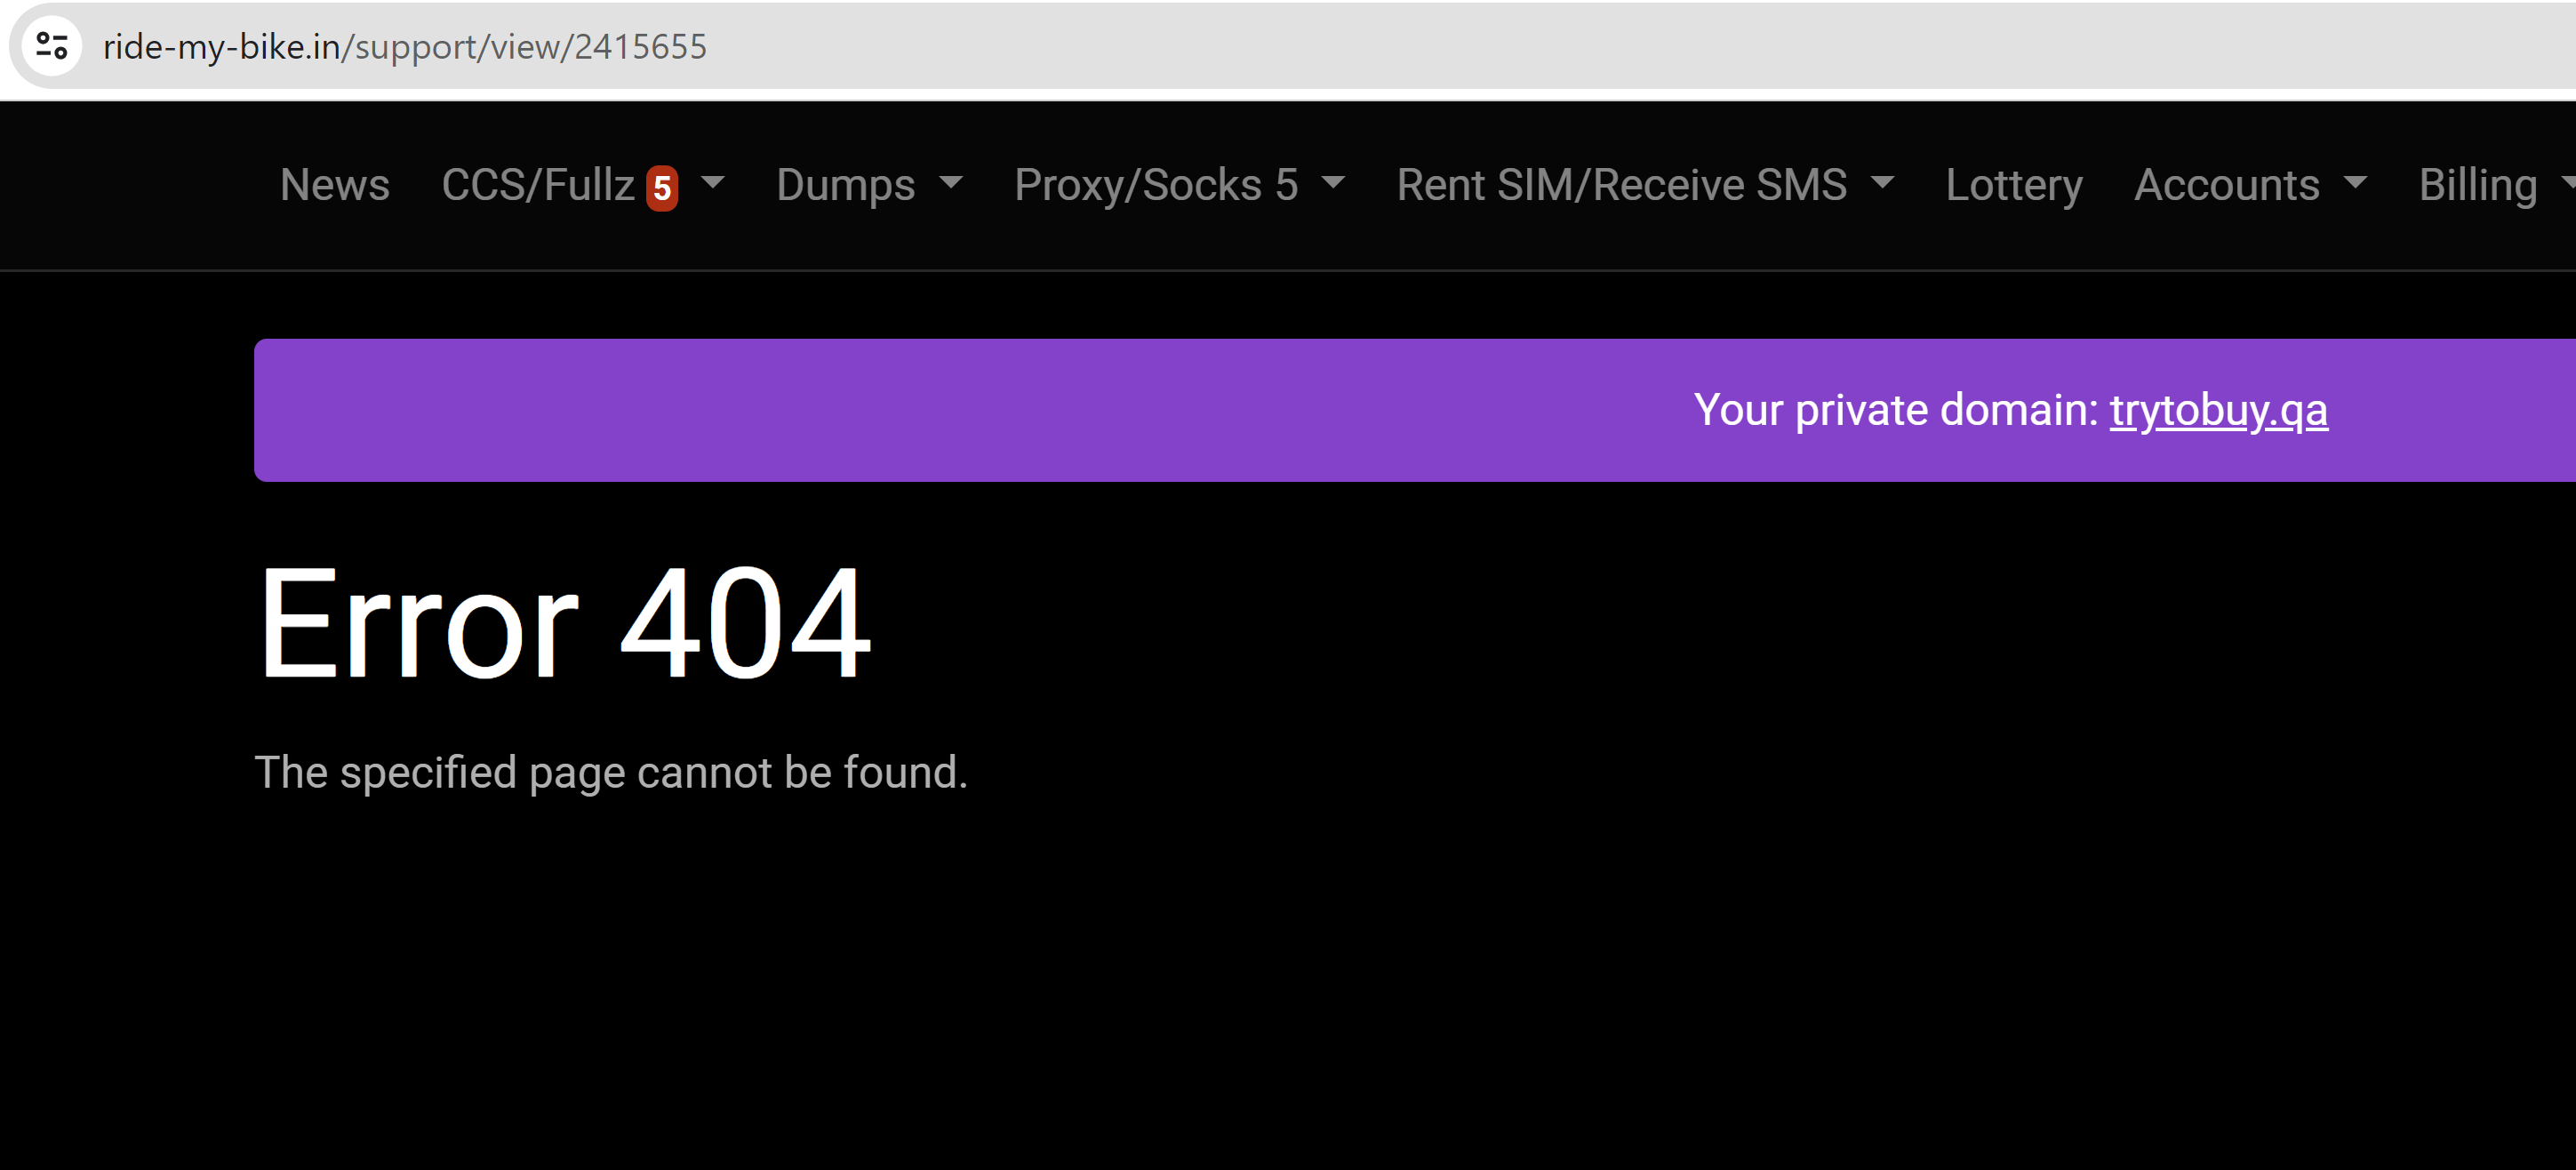Screen dimensions: 2576x1170
Task: Open the News menu item
Action: coord(335,185)
